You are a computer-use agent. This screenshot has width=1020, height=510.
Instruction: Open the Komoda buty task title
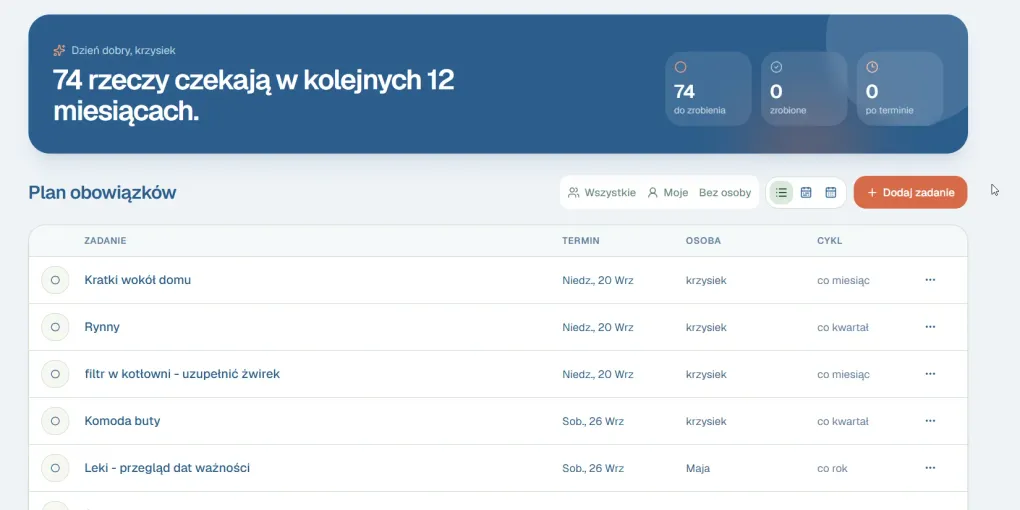click(122, 421)
